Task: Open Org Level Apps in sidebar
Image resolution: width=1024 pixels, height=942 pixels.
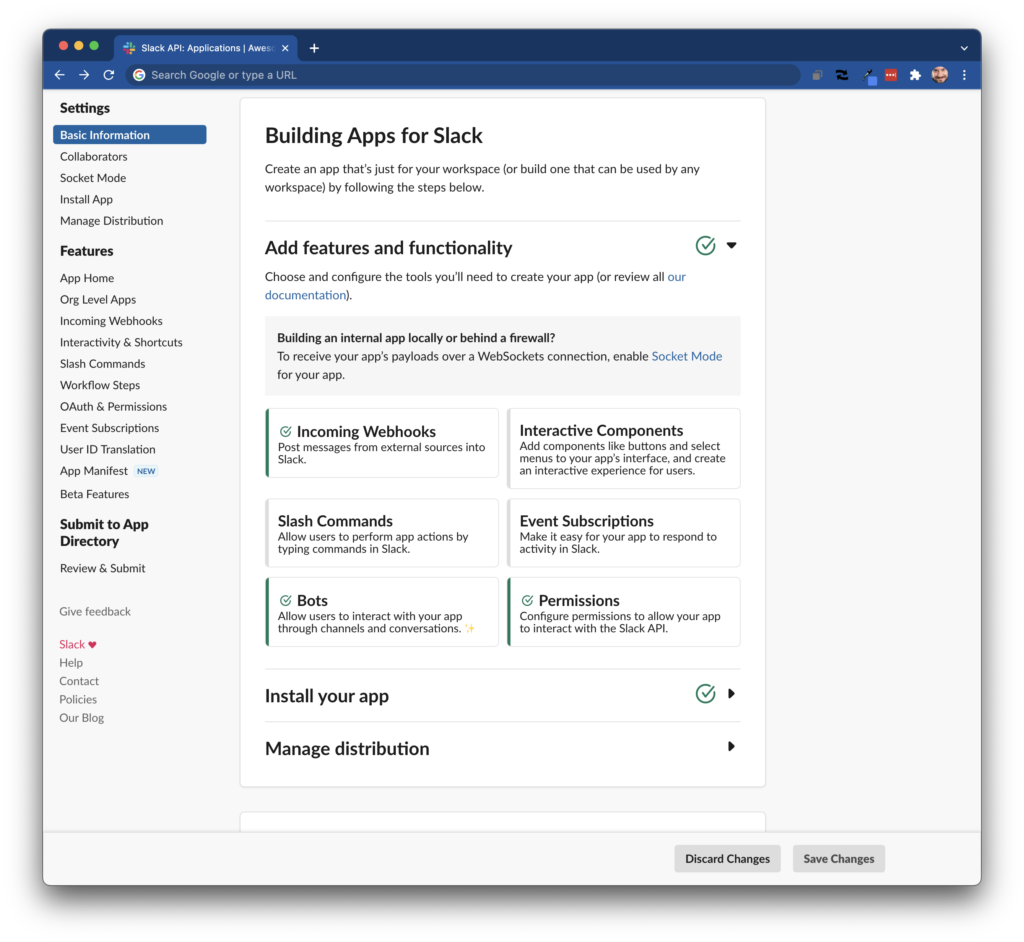Action: point(98,300)
